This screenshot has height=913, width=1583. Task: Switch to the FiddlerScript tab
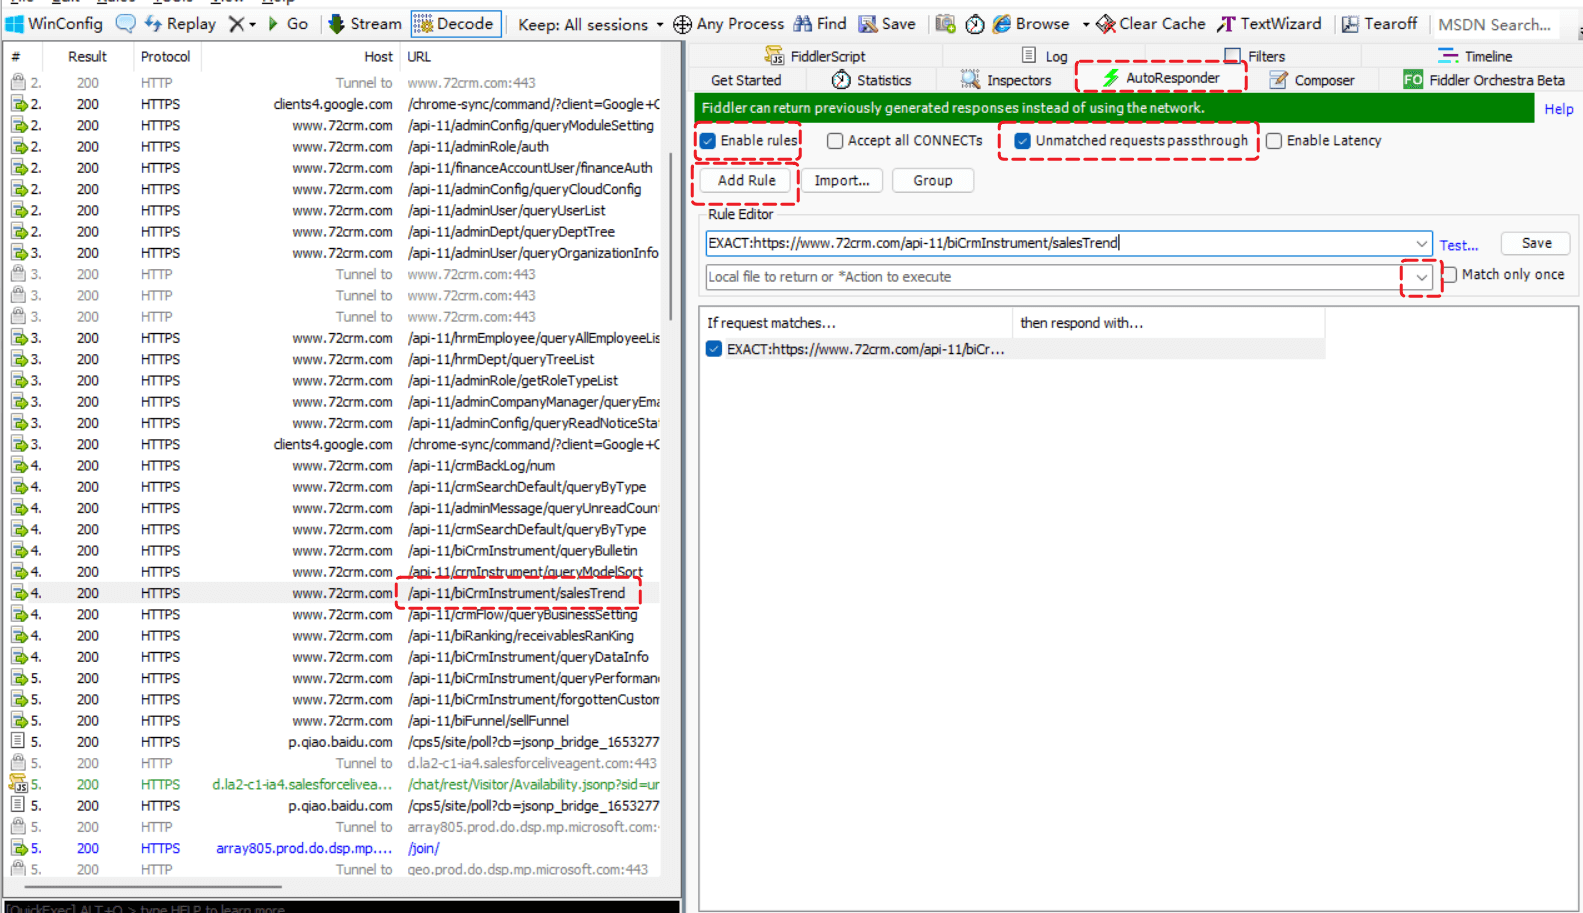point(815,56)
